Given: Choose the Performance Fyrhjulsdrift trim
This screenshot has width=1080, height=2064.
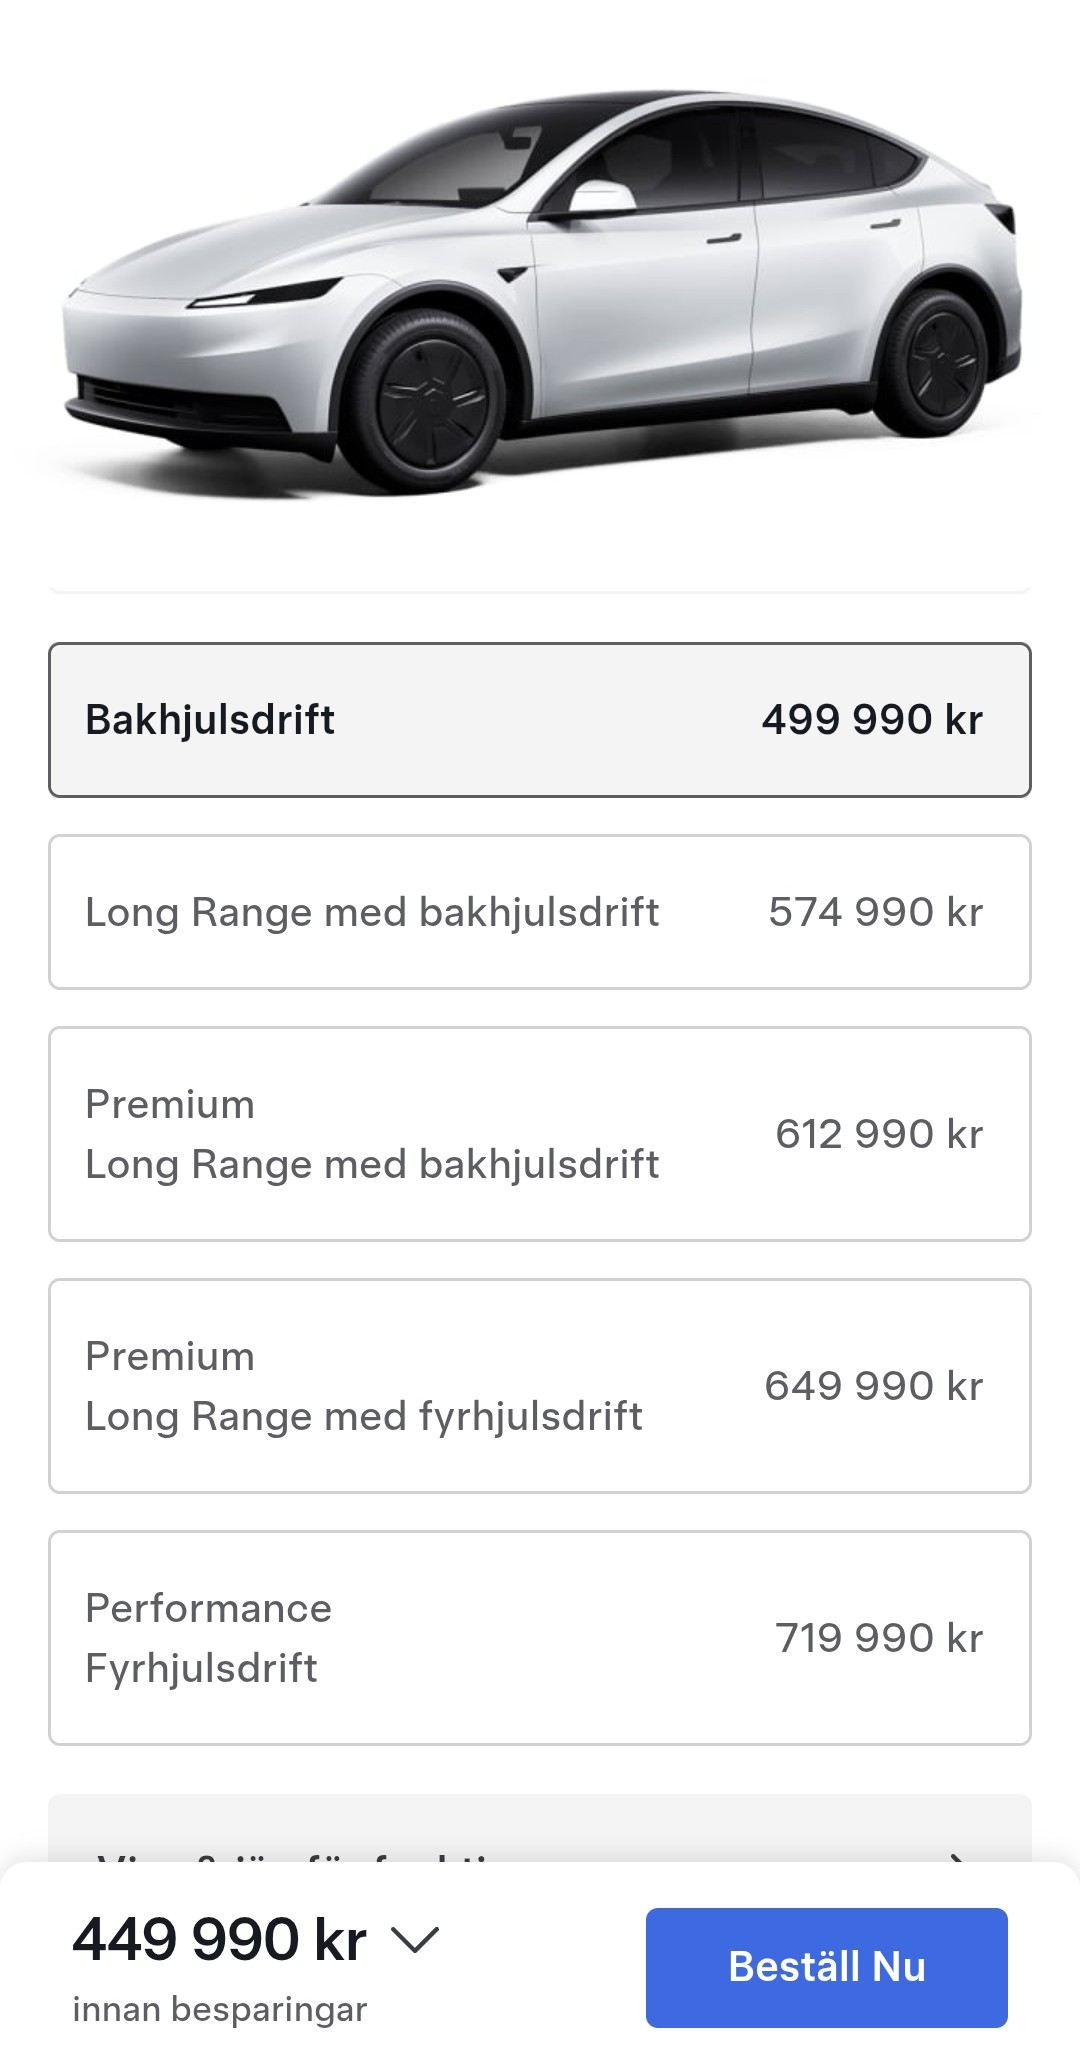Looking at the screenshot, I should pos(539,1638).
